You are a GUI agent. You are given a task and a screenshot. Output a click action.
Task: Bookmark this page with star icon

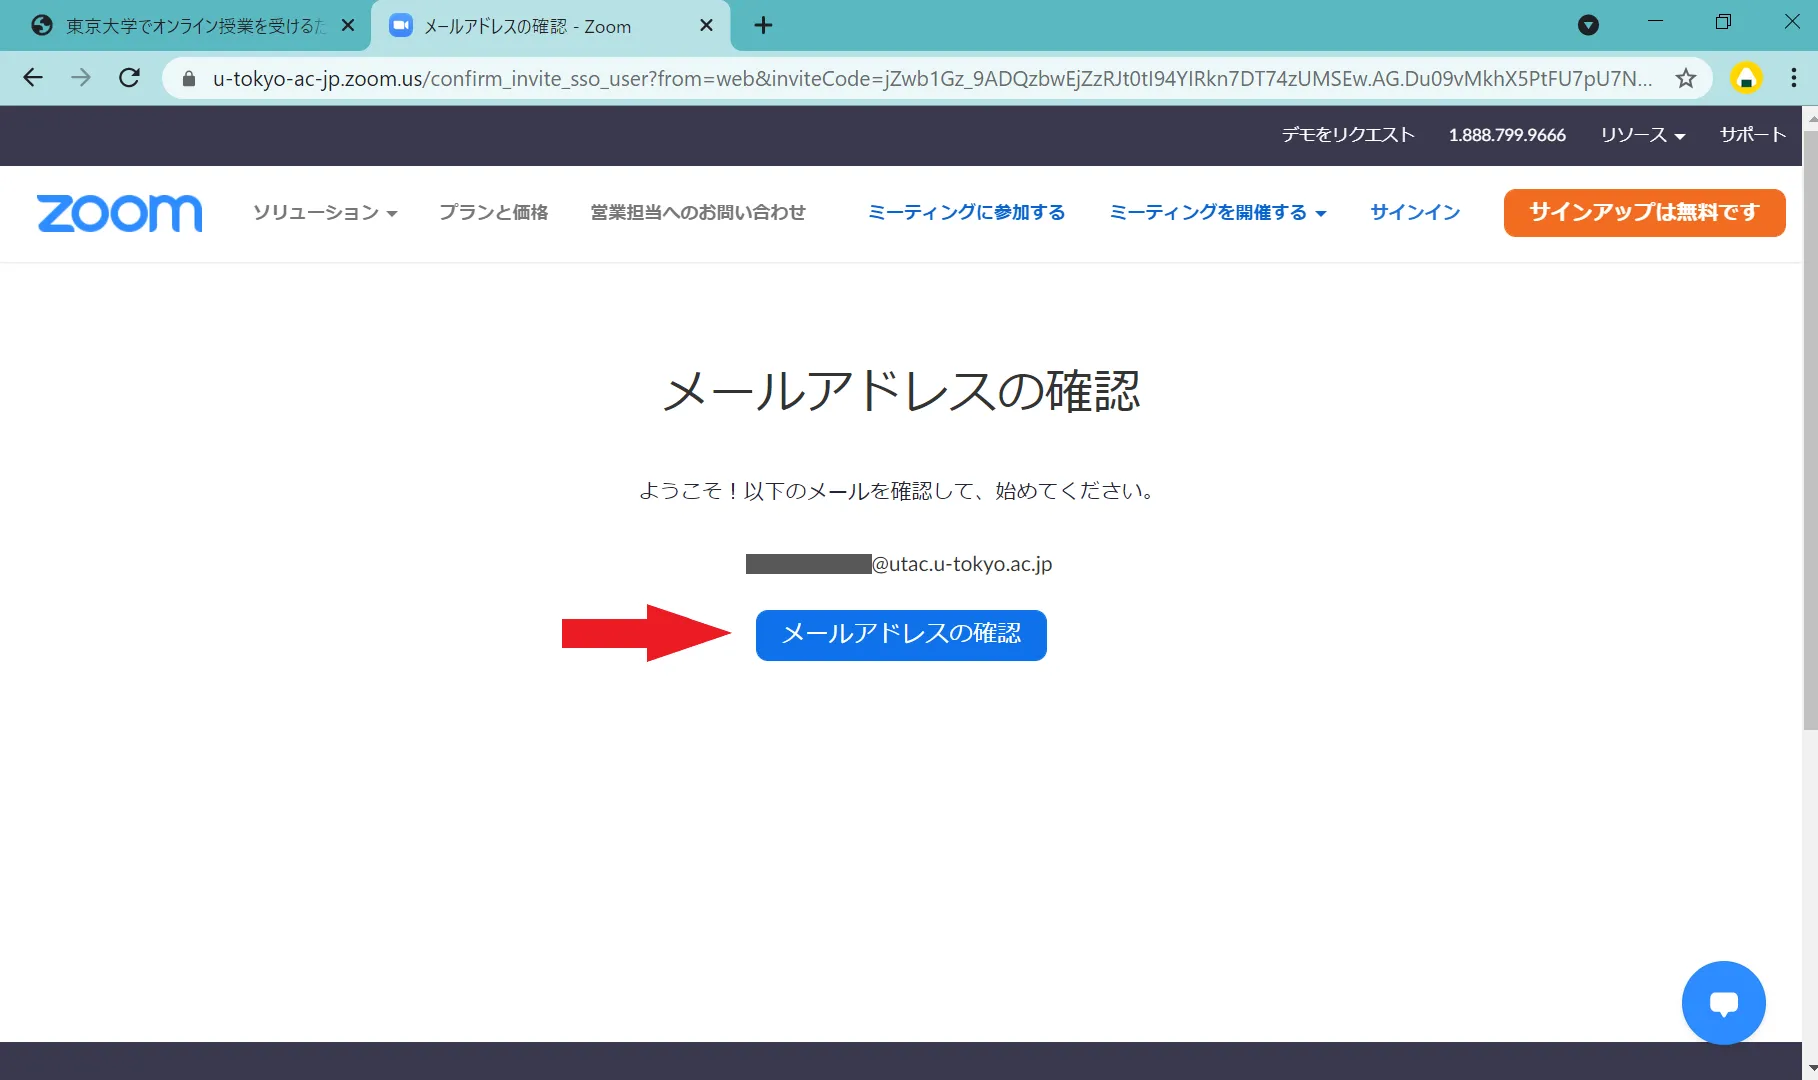[x=1686, y=78]
